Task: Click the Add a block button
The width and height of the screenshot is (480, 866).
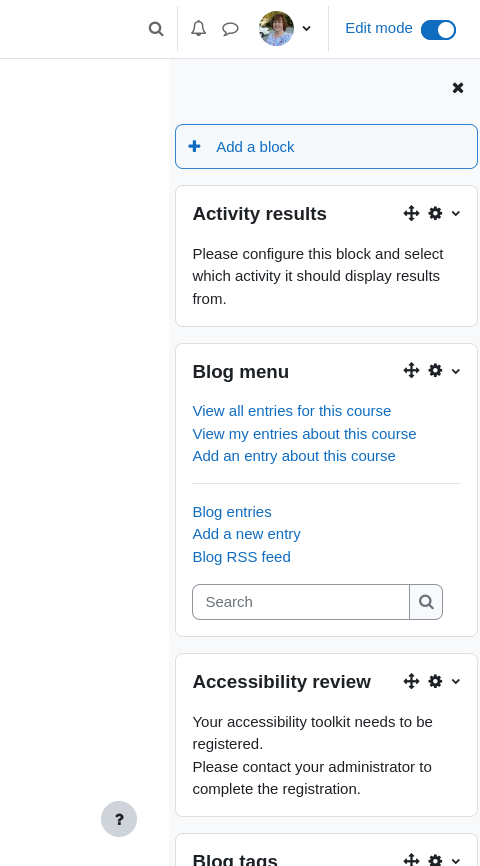Action: click(x=326, y=146)
